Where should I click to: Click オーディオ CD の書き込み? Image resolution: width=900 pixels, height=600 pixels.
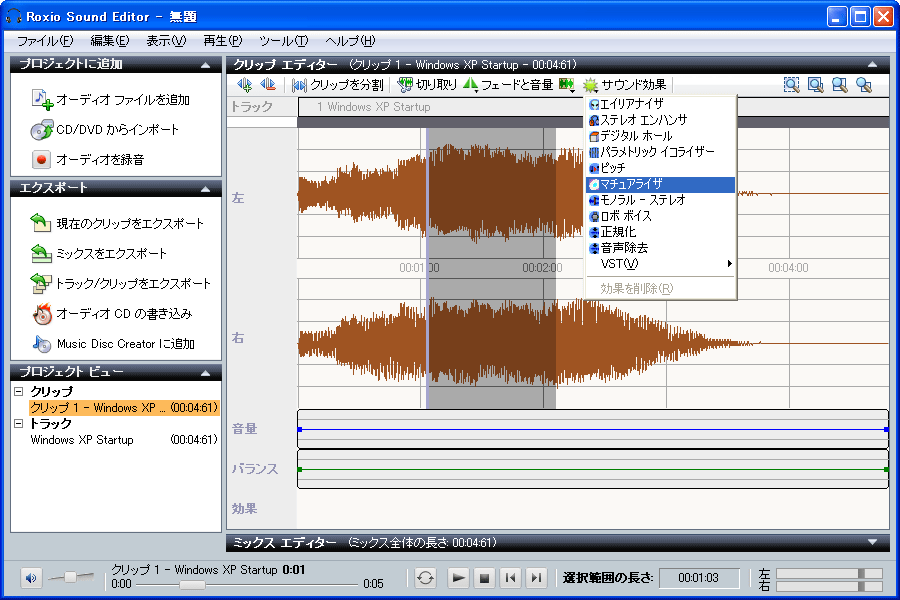[x=112, y=313]
